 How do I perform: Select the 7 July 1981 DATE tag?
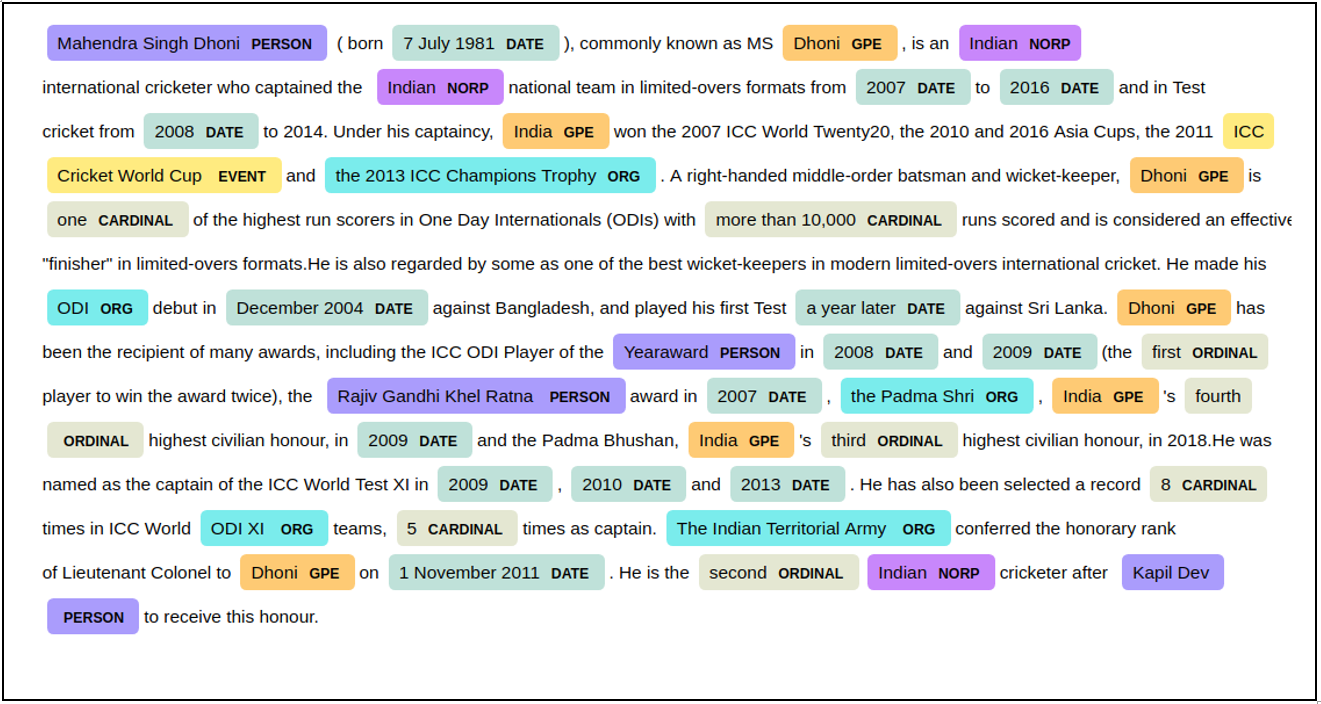(x=475, y=44)
